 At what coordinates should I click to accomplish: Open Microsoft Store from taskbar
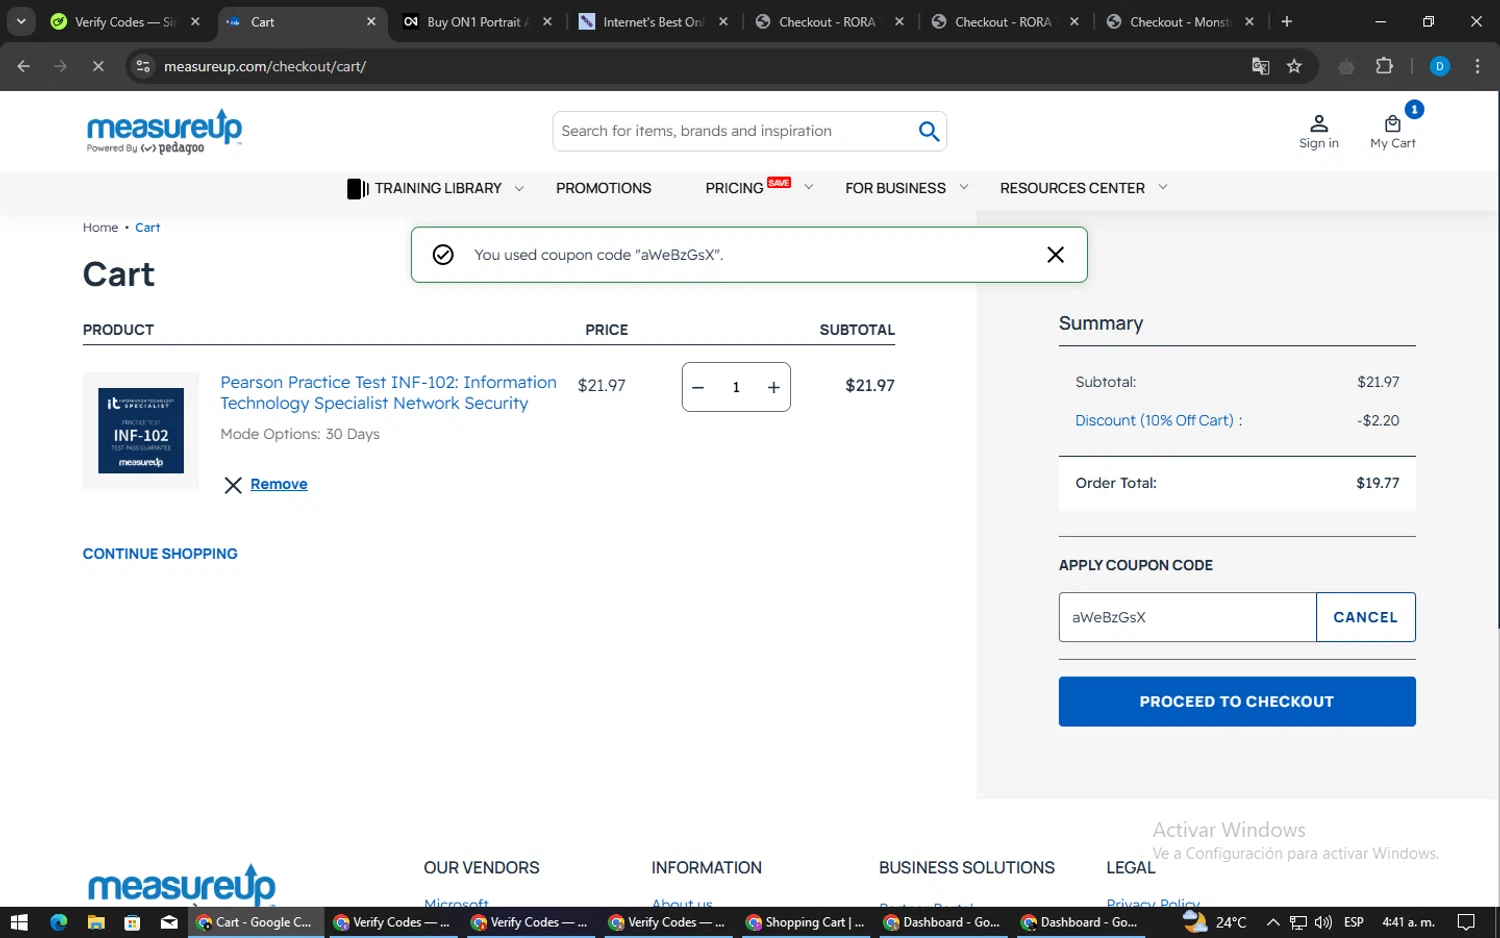pyautogui.click(x=132, y=922)
